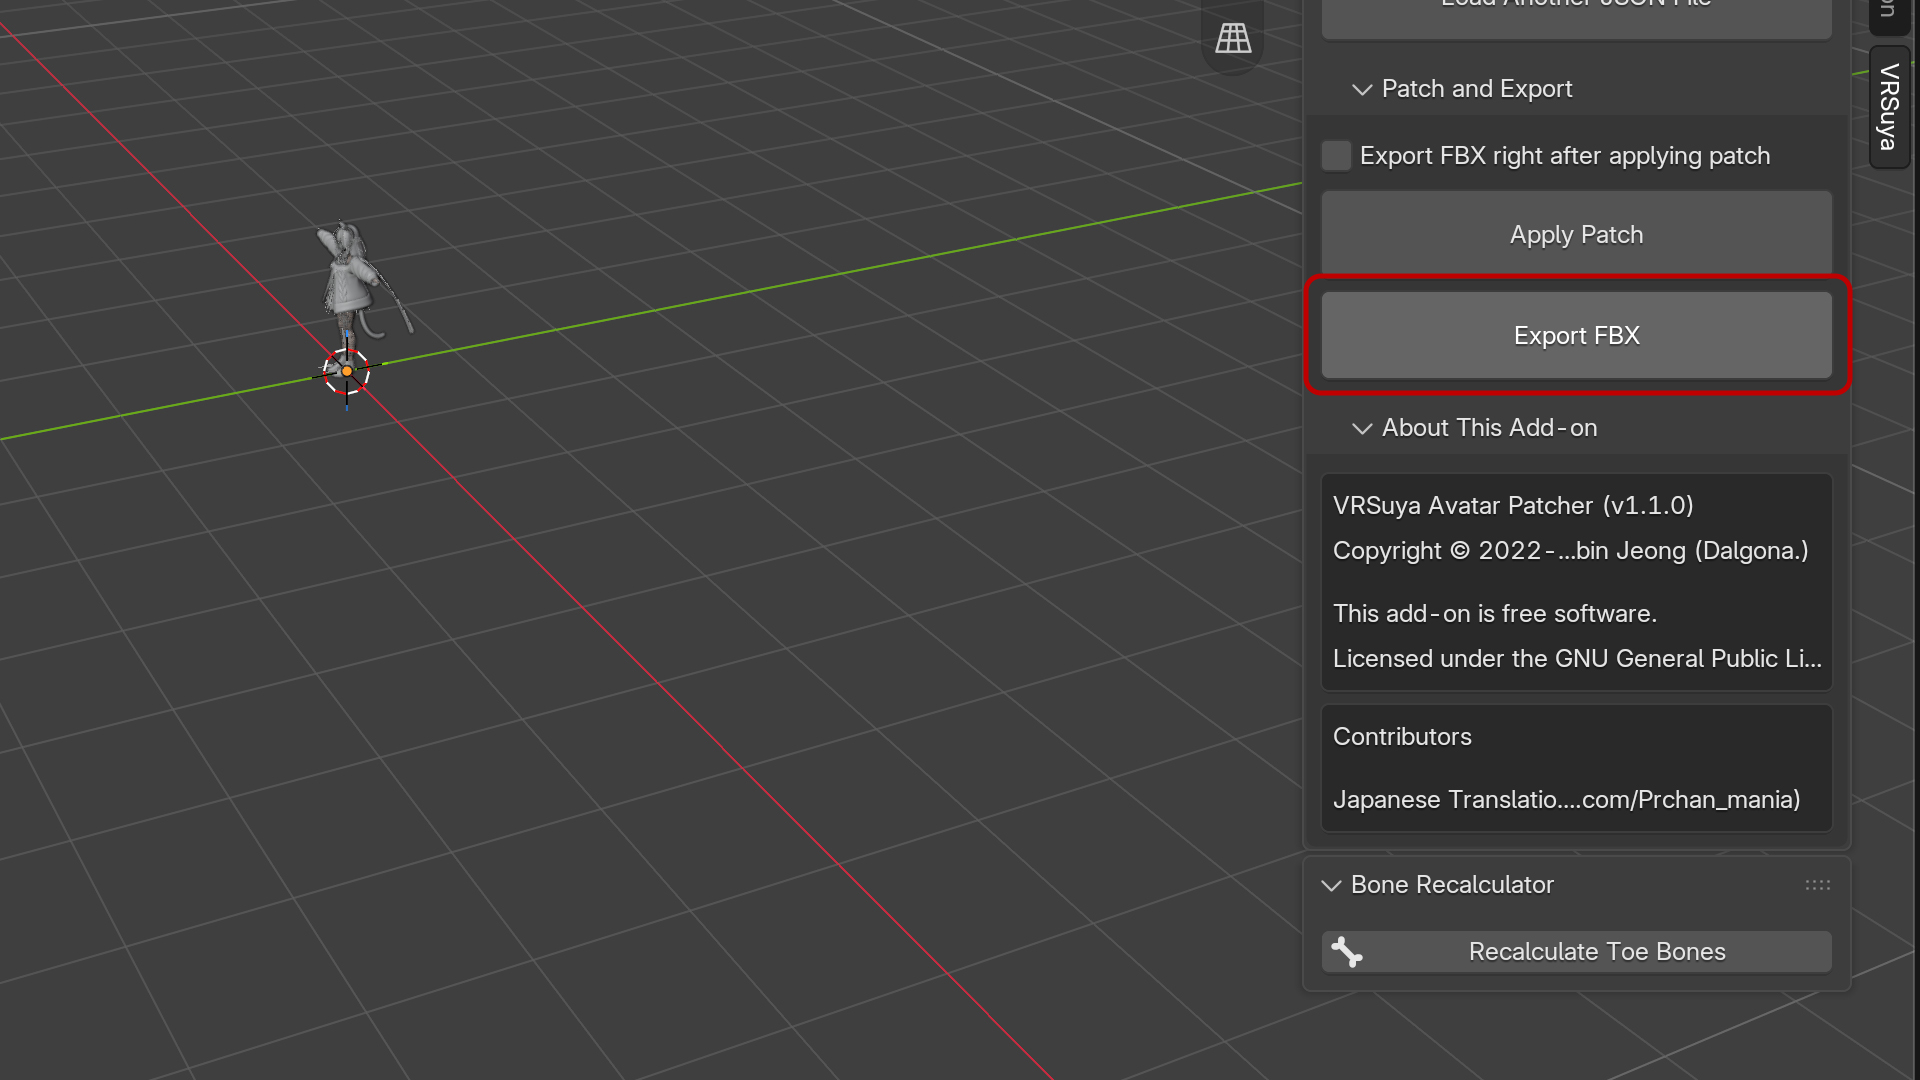Collapse the About This Add-on section
Image resolution: width=1920 pixels, height=1080 pixels.
(1361, 428)
